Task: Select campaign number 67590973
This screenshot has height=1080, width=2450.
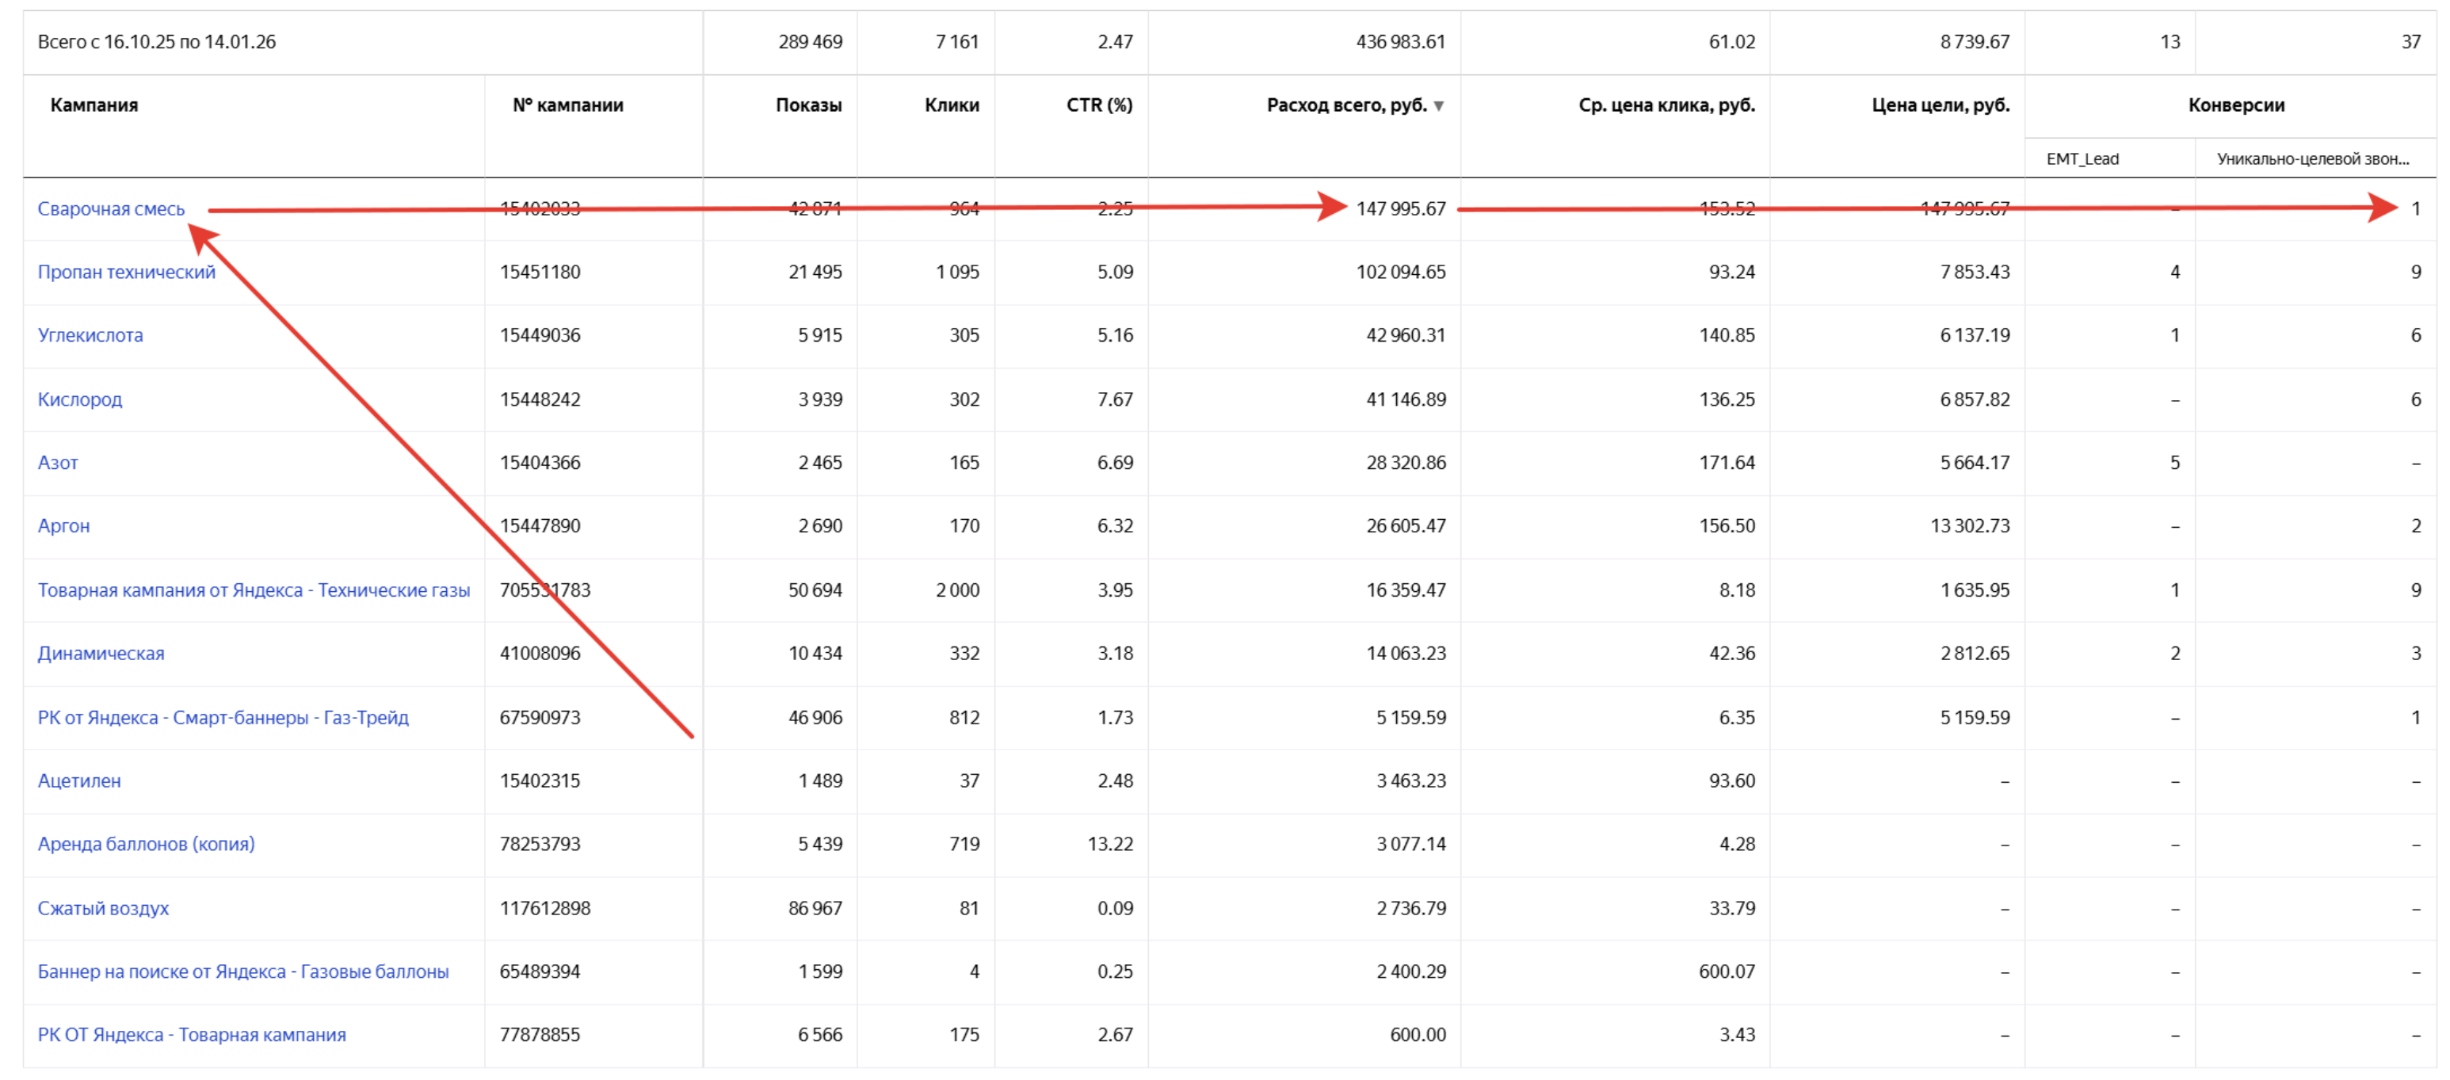Action: tap(540, 717)
